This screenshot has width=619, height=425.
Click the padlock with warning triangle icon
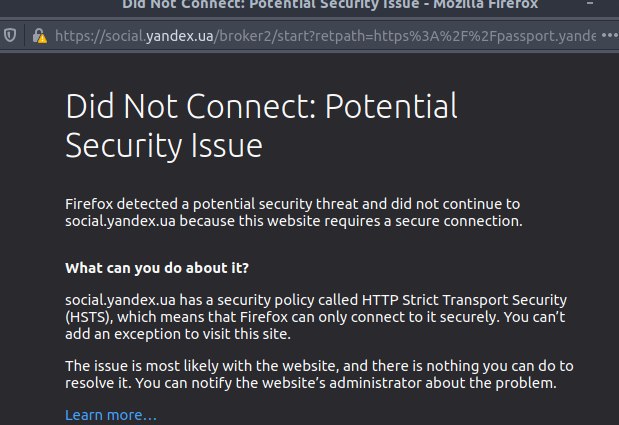[39, 36]
